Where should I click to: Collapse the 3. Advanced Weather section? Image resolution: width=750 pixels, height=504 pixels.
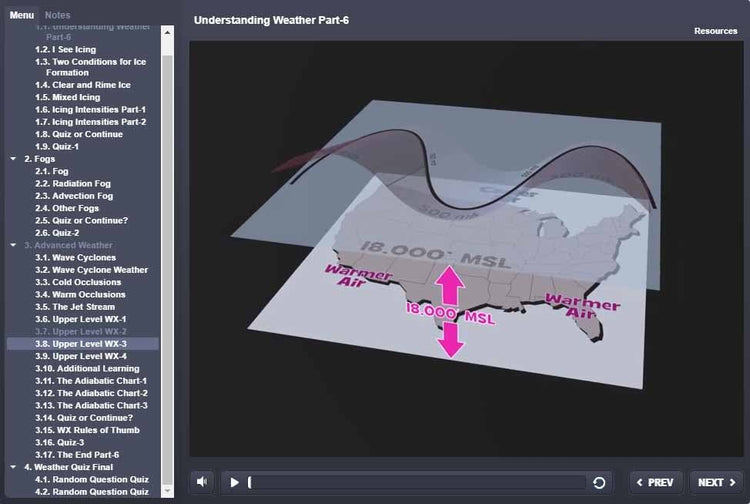[x=13, y=245]
